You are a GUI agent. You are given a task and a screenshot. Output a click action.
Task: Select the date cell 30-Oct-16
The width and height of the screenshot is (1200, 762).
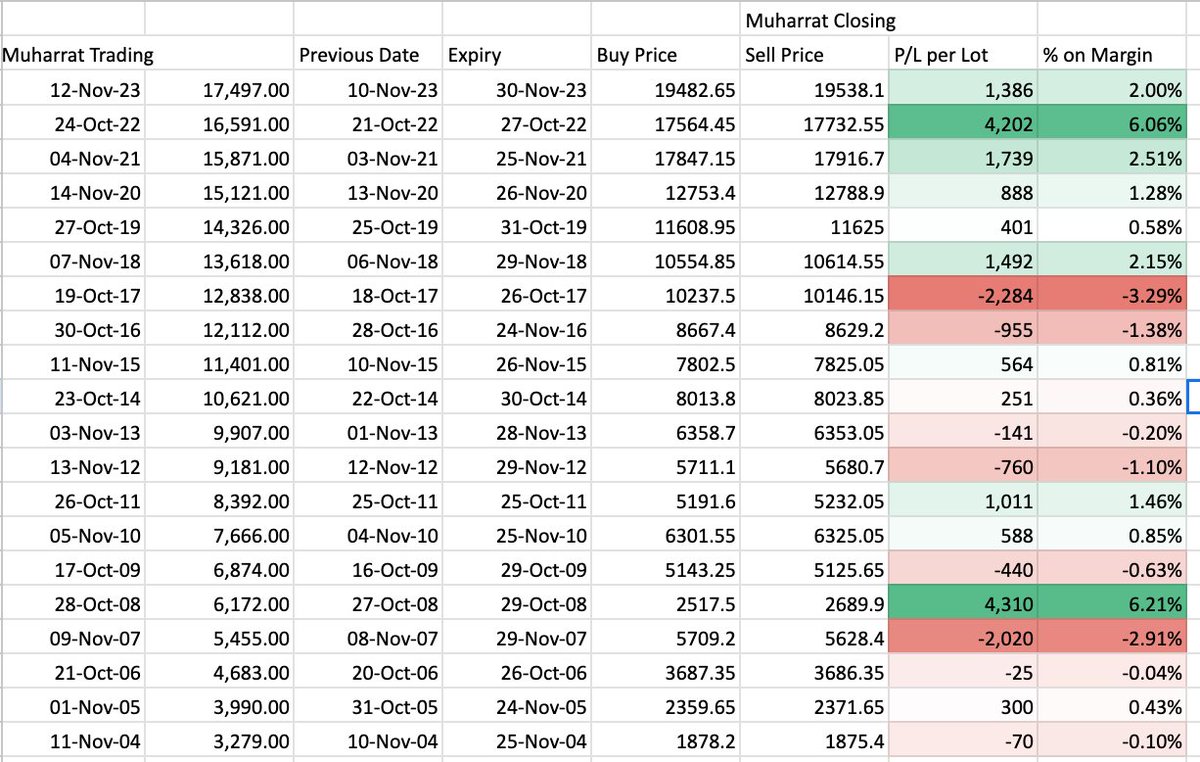coord(73,329)
